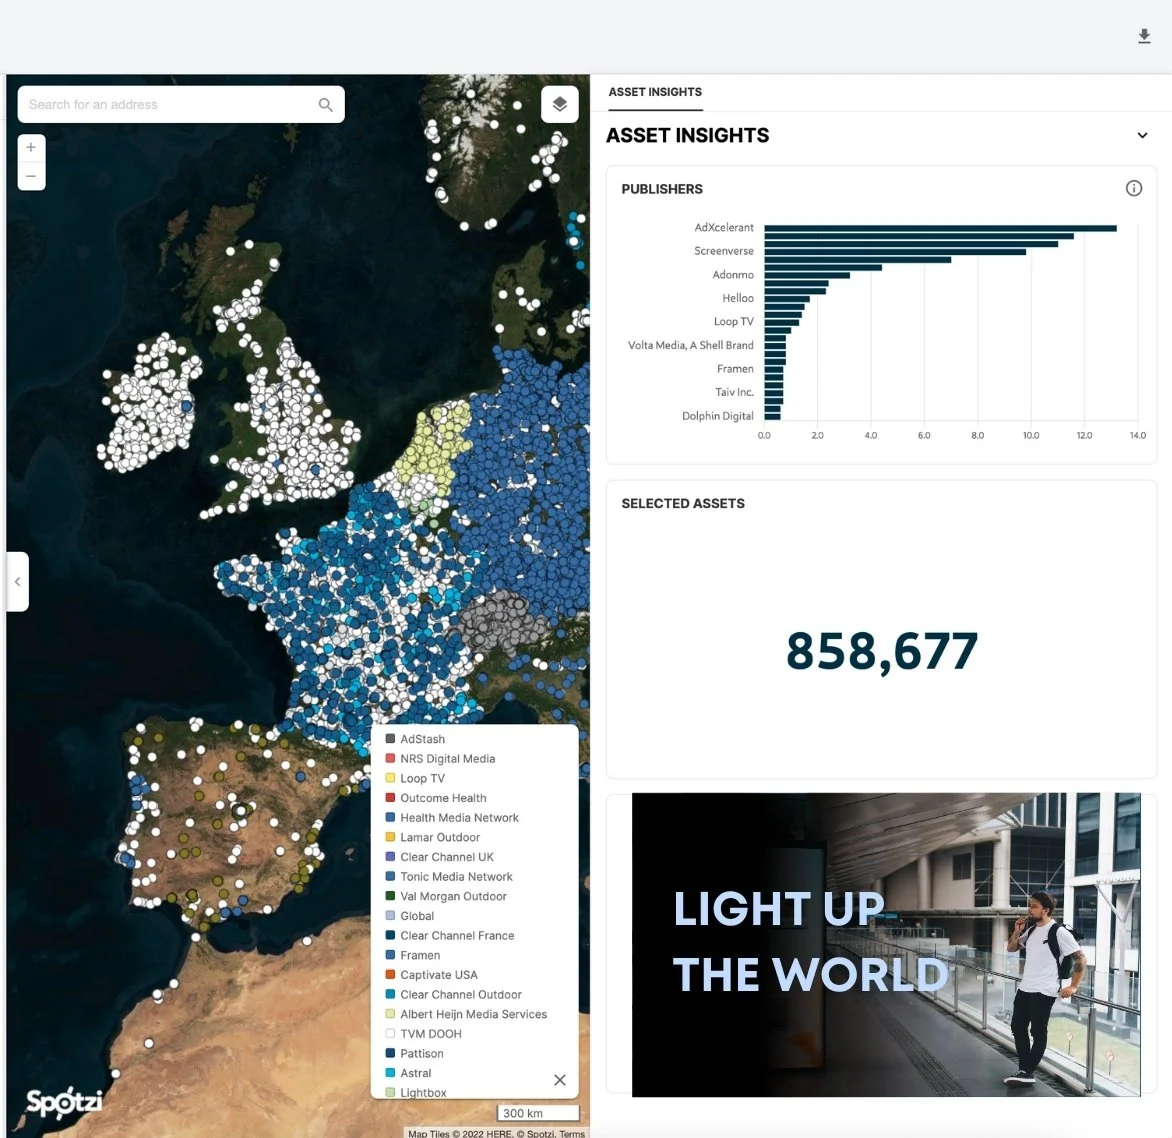
Task: Select Health Media Network legend entry
Action: (x=451, y=817)
